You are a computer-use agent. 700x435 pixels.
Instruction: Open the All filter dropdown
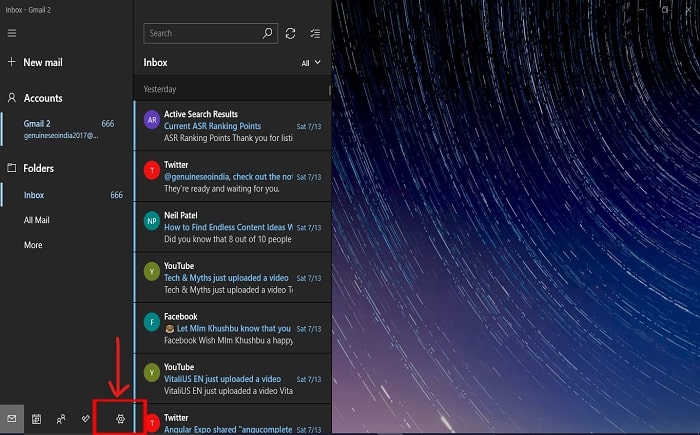click(311, 63)
